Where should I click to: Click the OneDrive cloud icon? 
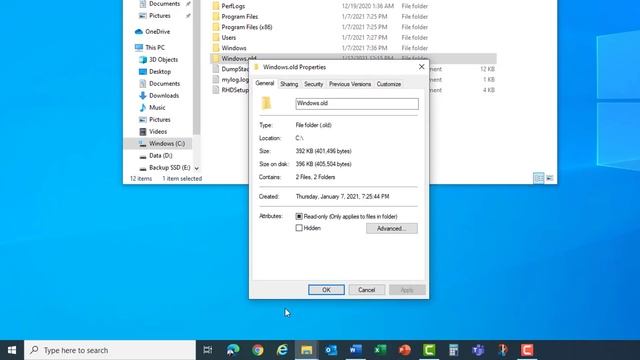click(139, 31)
